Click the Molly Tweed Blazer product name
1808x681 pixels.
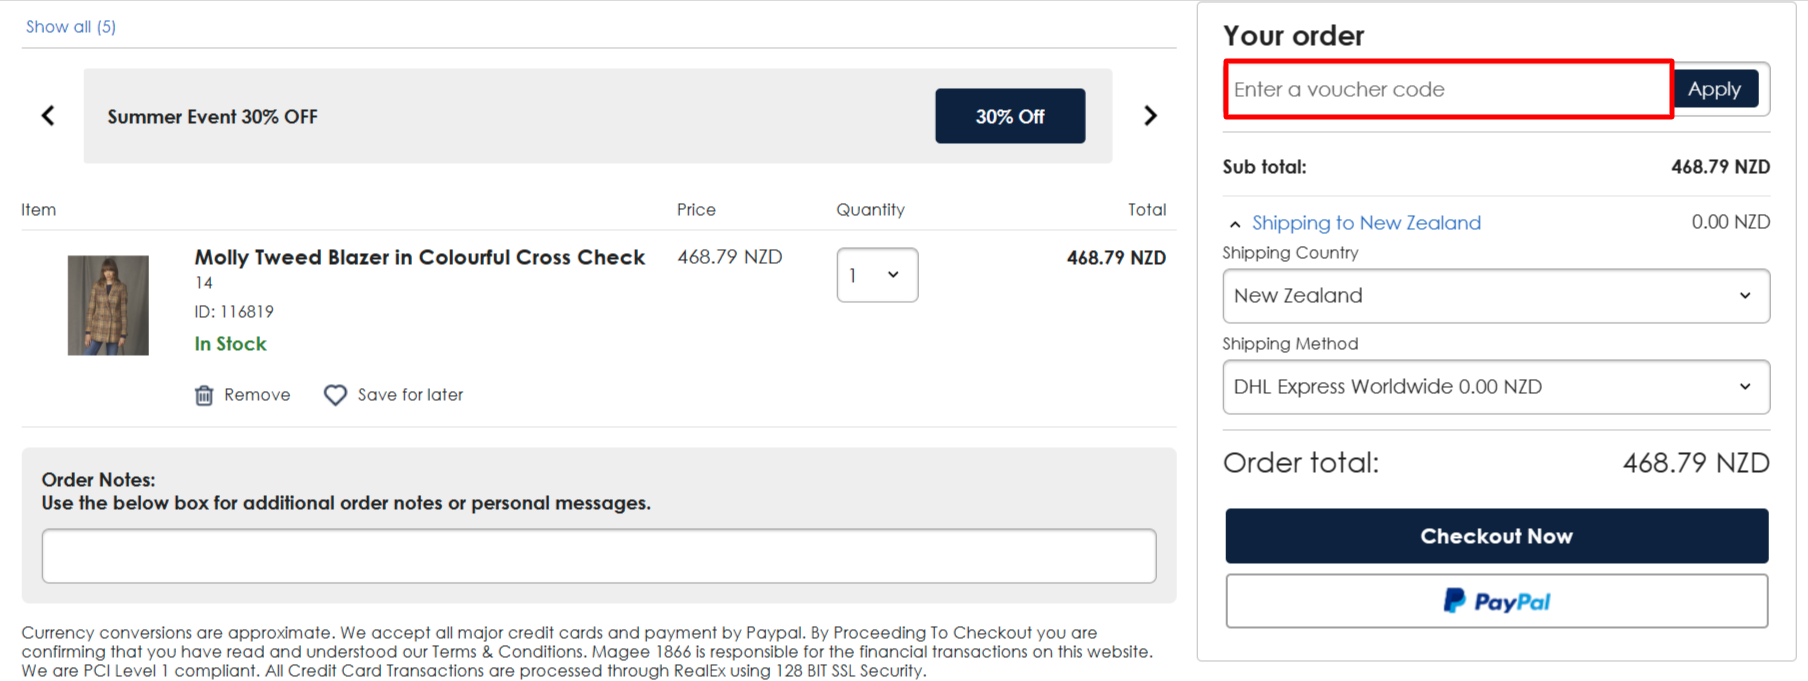click(419, 257)
